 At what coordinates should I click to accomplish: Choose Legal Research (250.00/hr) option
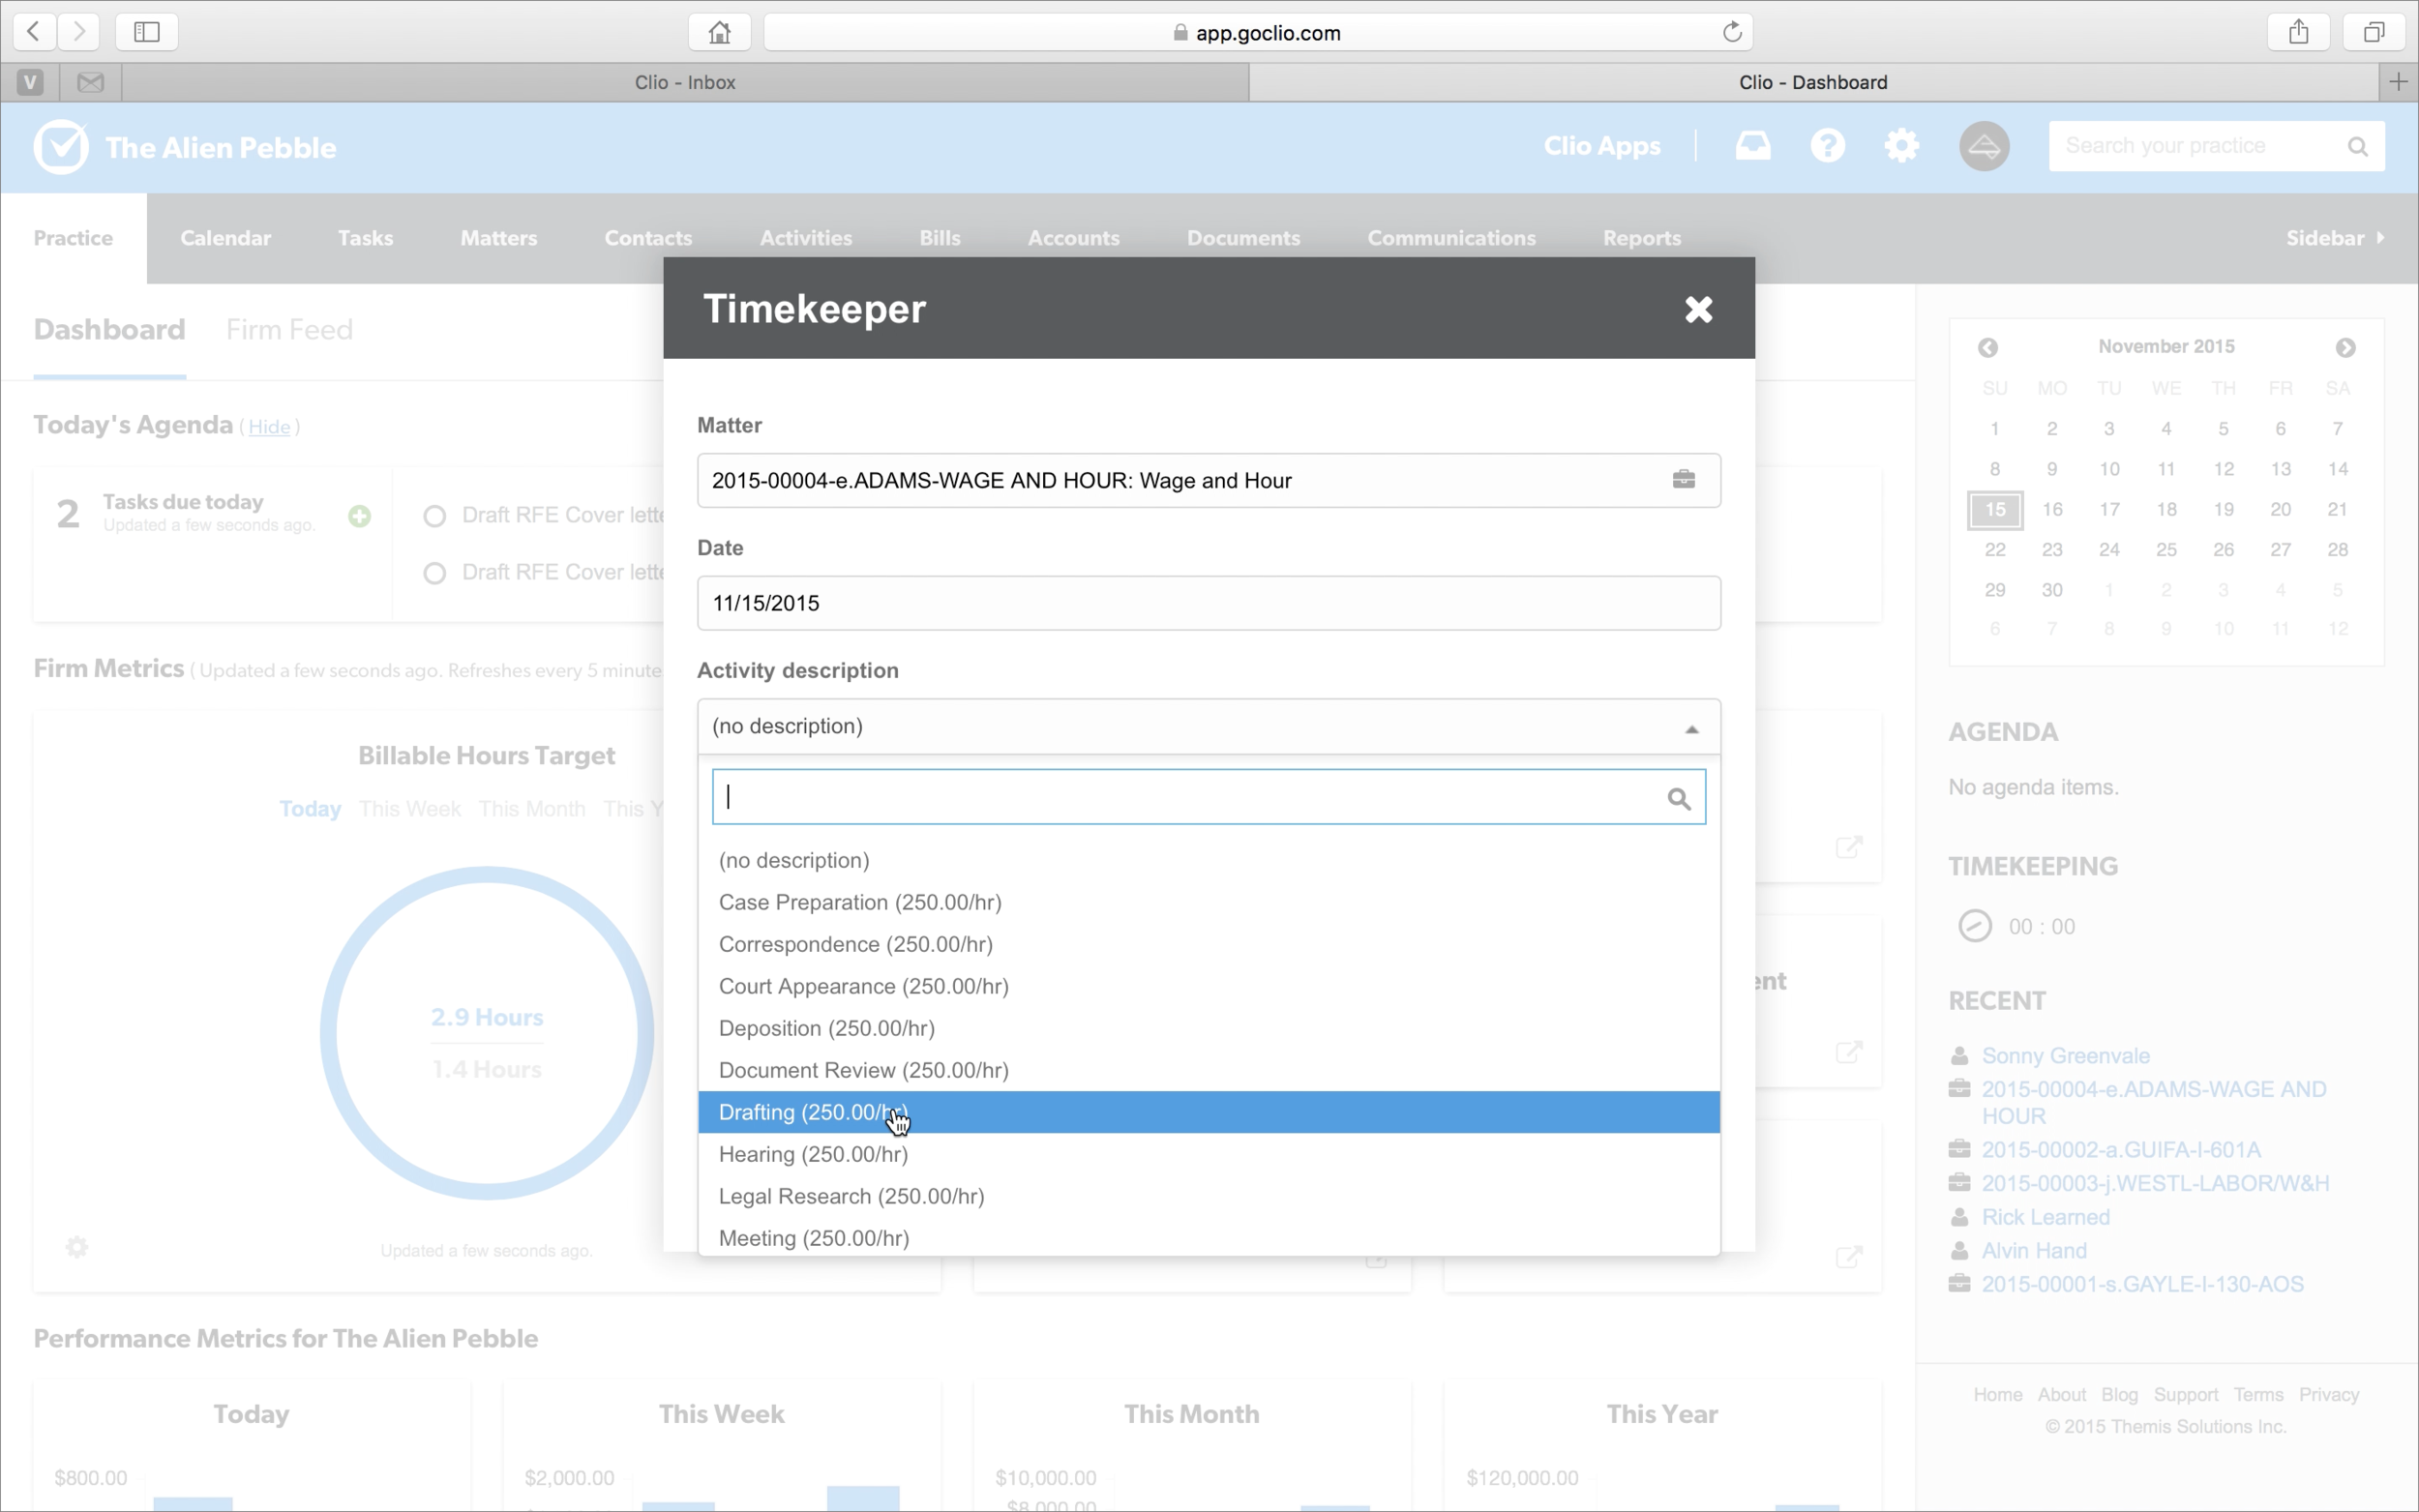tap(851, 1196)
